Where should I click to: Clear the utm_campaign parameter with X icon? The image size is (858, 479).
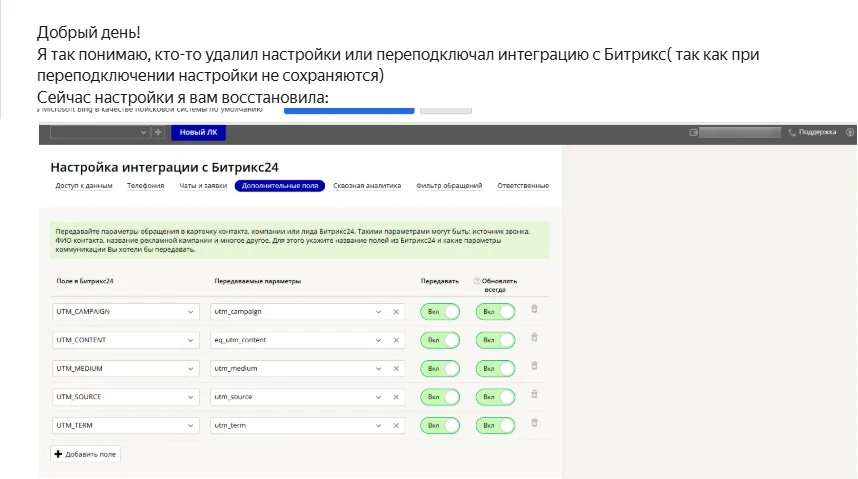click(x=396, y=312)
